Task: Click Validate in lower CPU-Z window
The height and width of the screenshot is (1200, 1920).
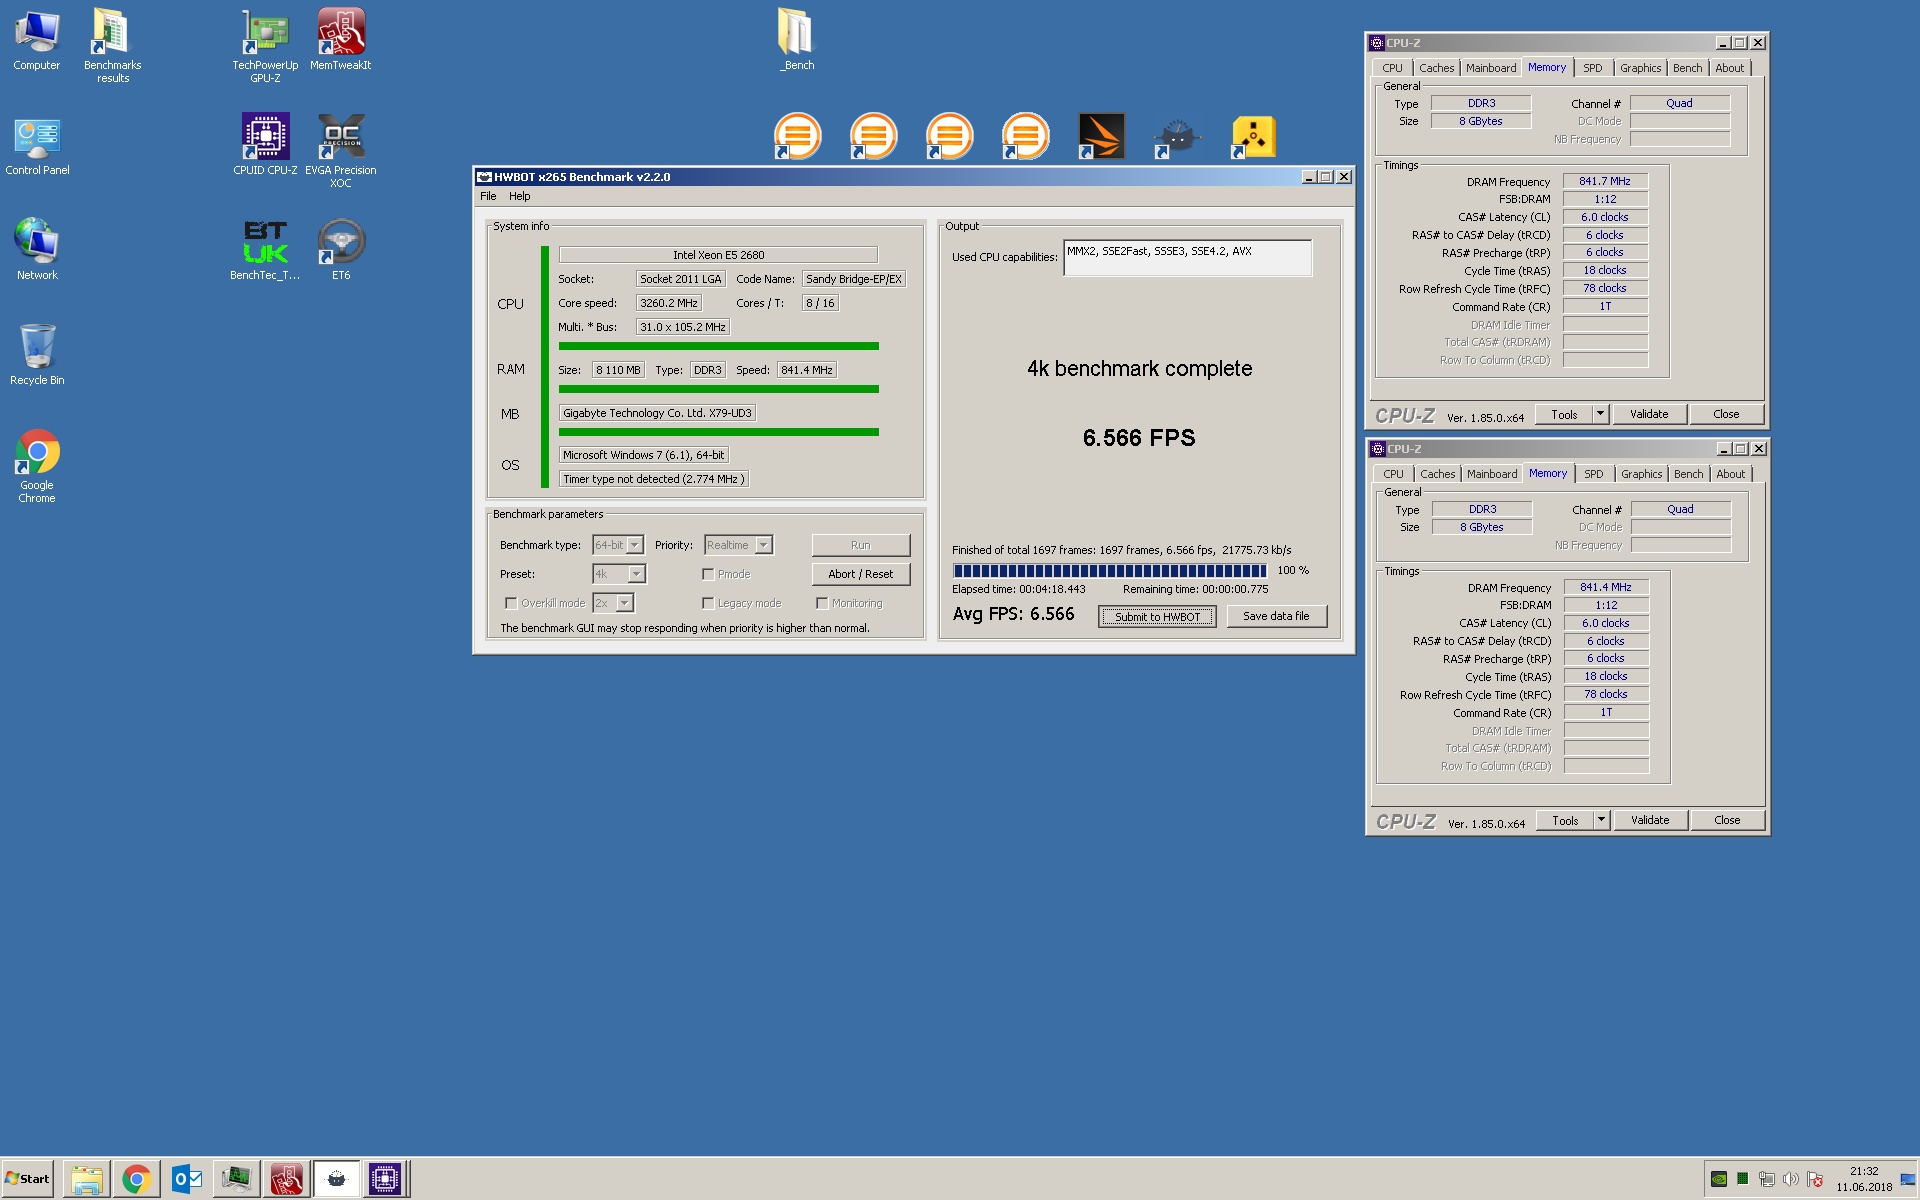Action: click(x=1650, y=820)
